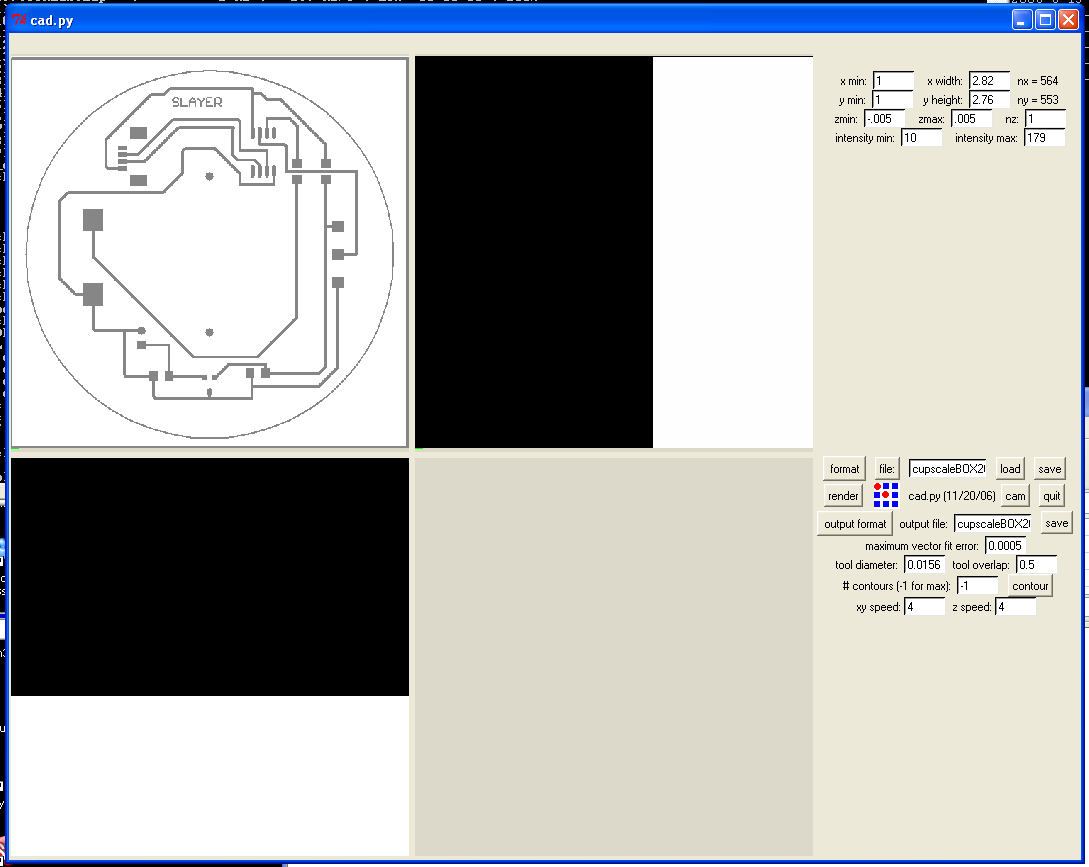Save the output file

[x=1056, y=523]
